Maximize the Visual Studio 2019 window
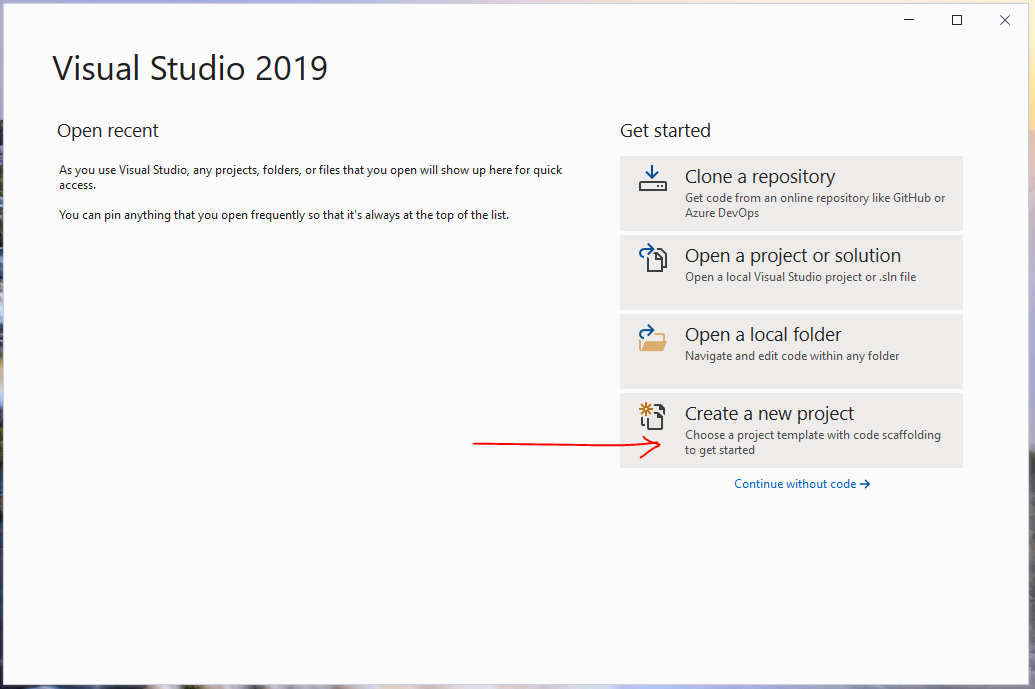 click(956, 20)
